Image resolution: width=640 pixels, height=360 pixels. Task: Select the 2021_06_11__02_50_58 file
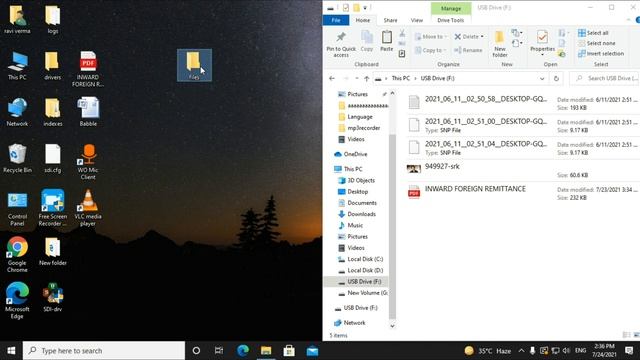(x=522, y=103)
